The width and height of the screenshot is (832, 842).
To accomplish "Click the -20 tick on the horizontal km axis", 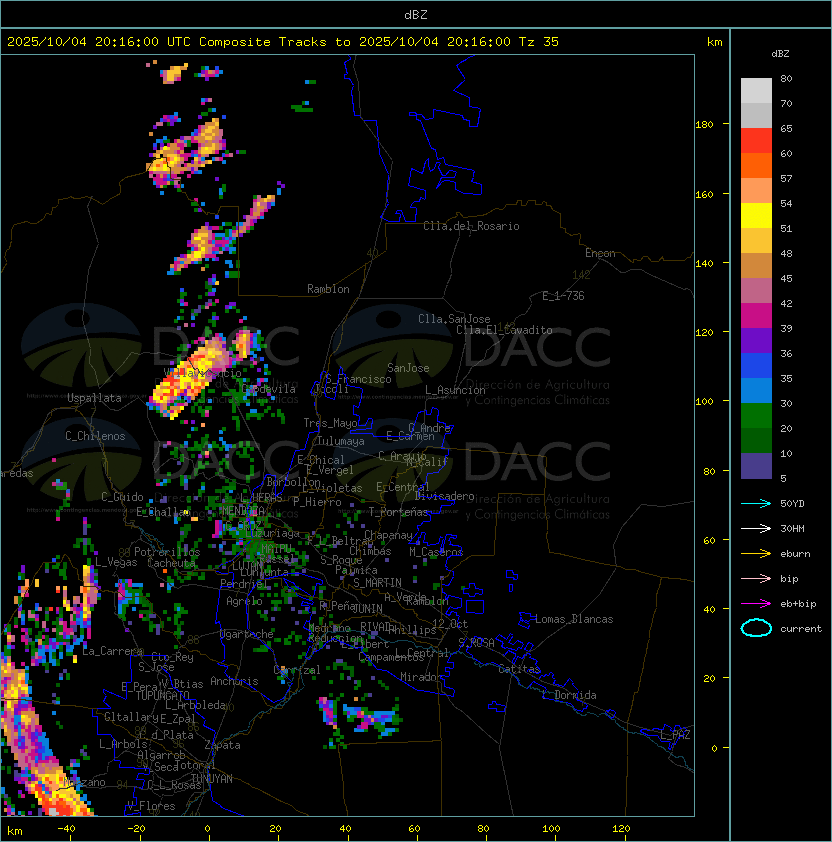I will point(136,829).
